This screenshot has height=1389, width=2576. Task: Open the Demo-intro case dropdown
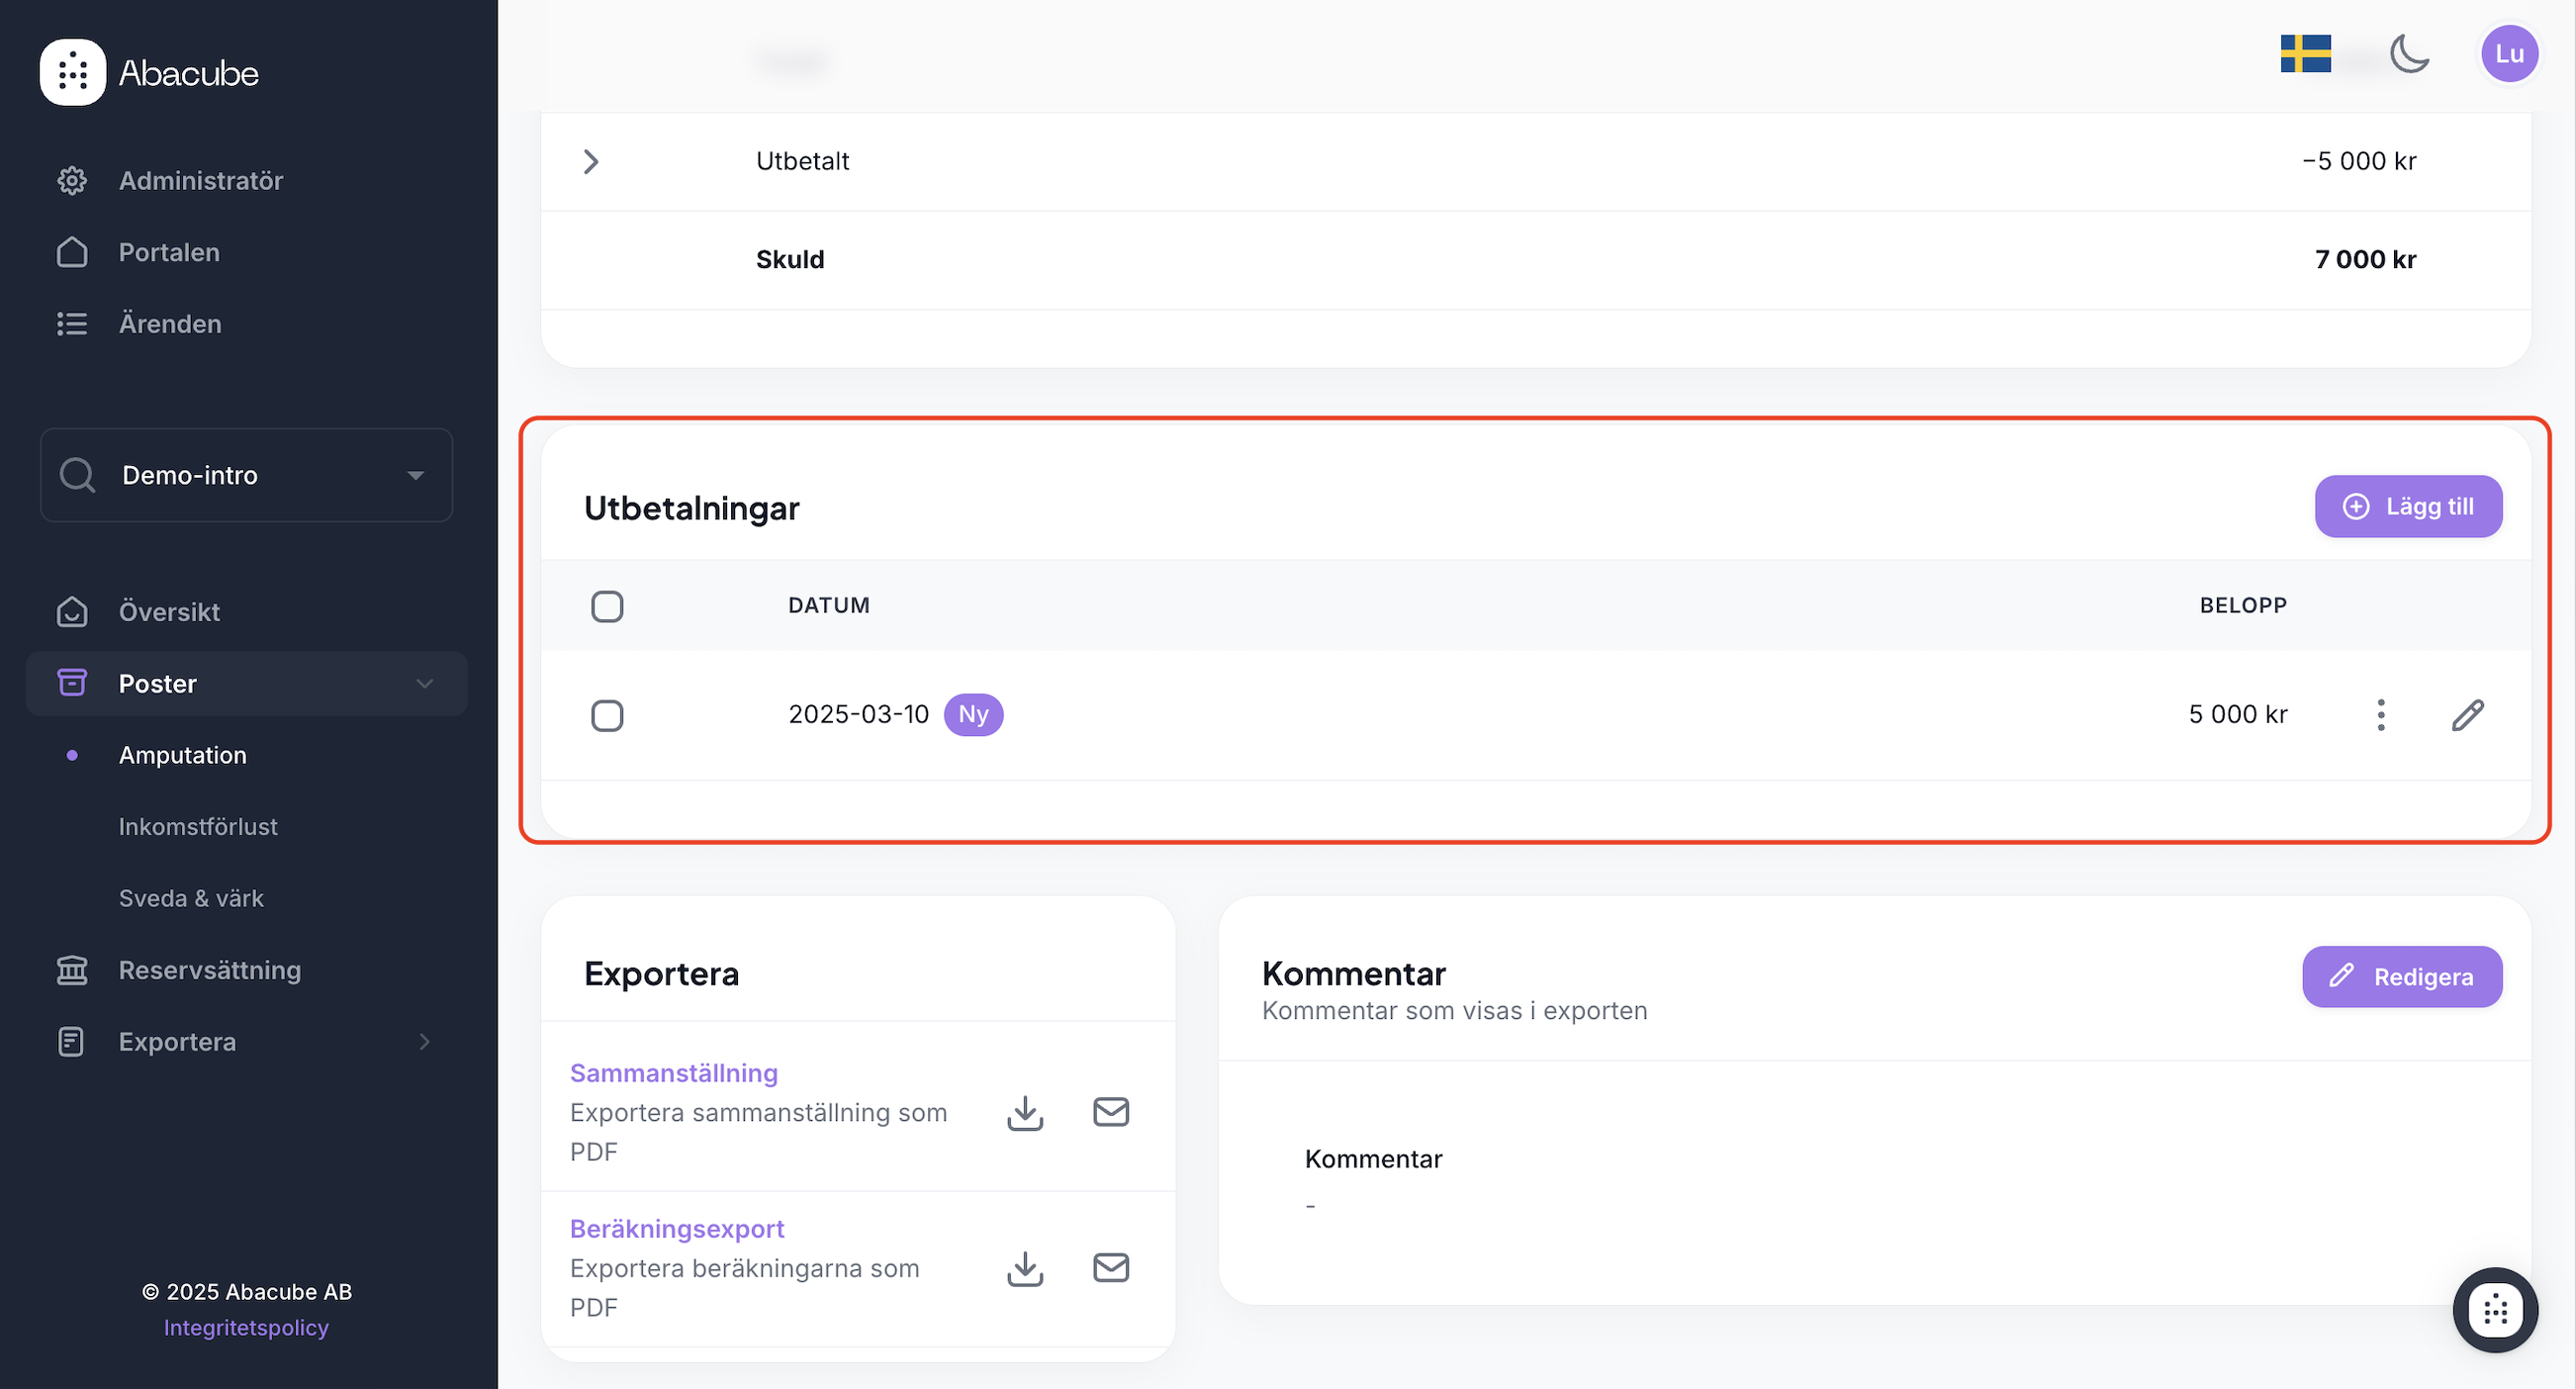(x=246, y=475)
